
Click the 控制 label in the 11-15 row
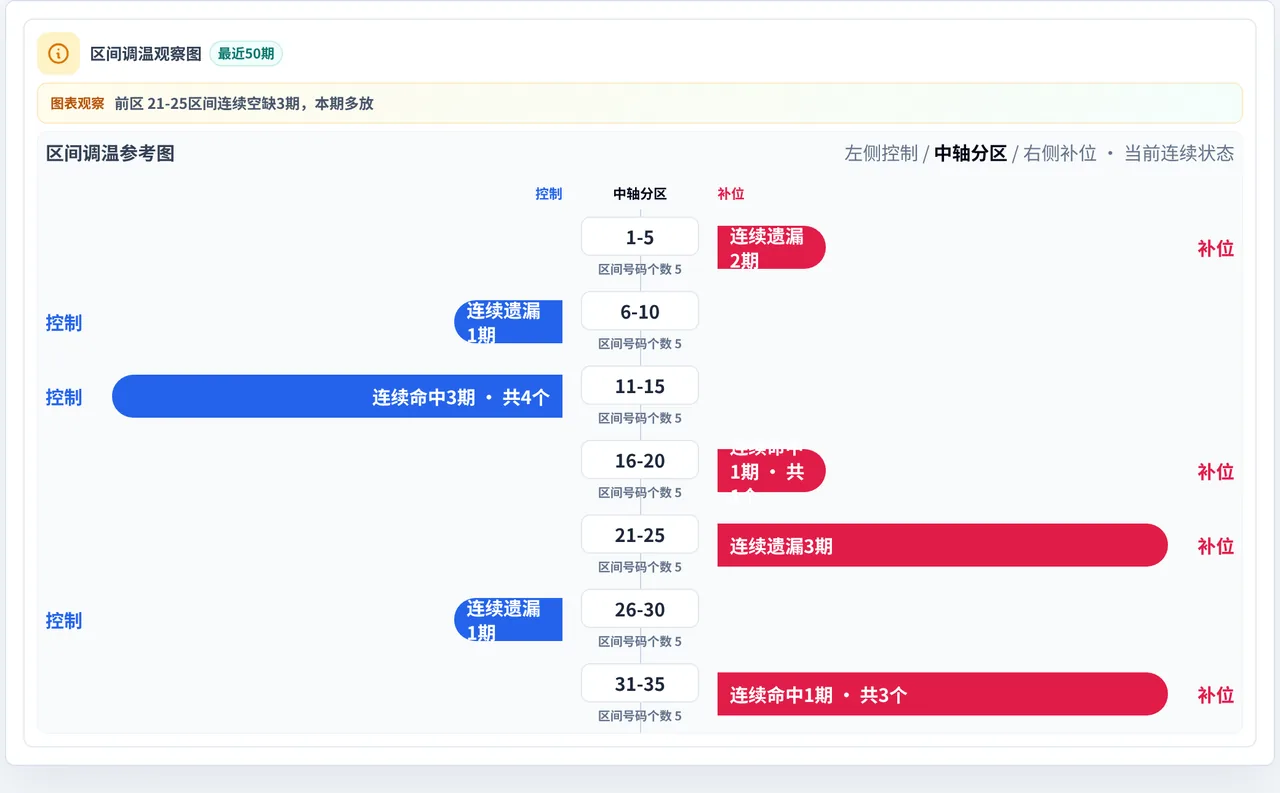pos(64,397)
